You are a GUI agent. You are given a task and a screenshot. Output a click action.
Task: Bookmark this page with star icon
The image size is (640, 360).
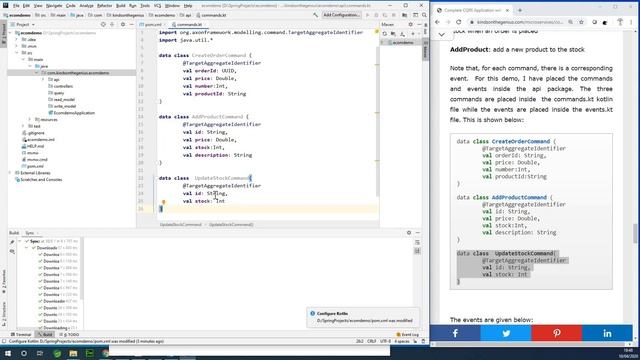tap(581, 22)
